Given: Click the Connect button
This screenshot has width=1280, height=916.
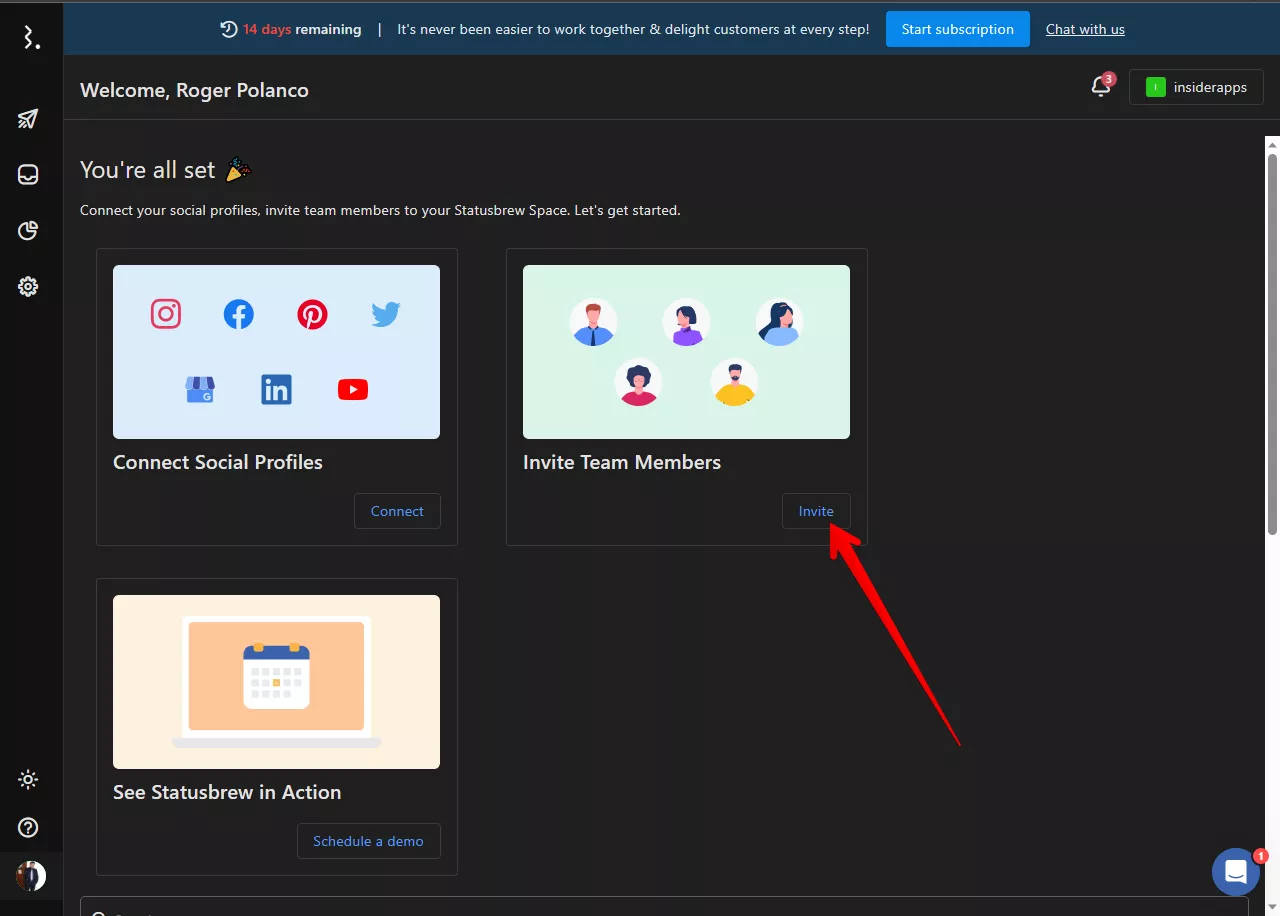Looking at the screenshot, I should (397, 511).
